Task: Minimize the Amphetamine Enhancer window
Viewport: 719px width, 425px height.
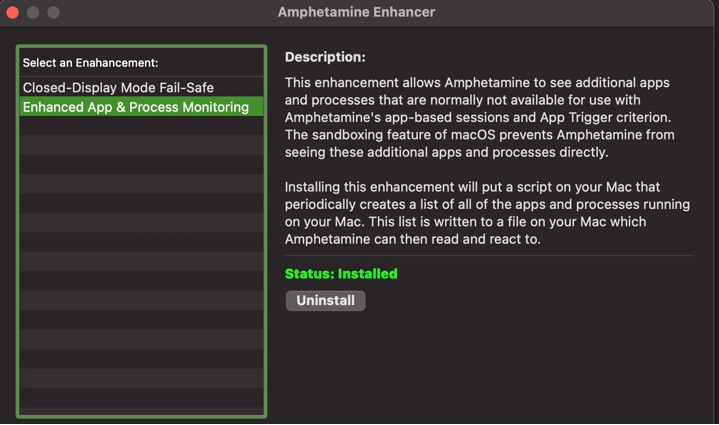Action: tap(33, 13)
